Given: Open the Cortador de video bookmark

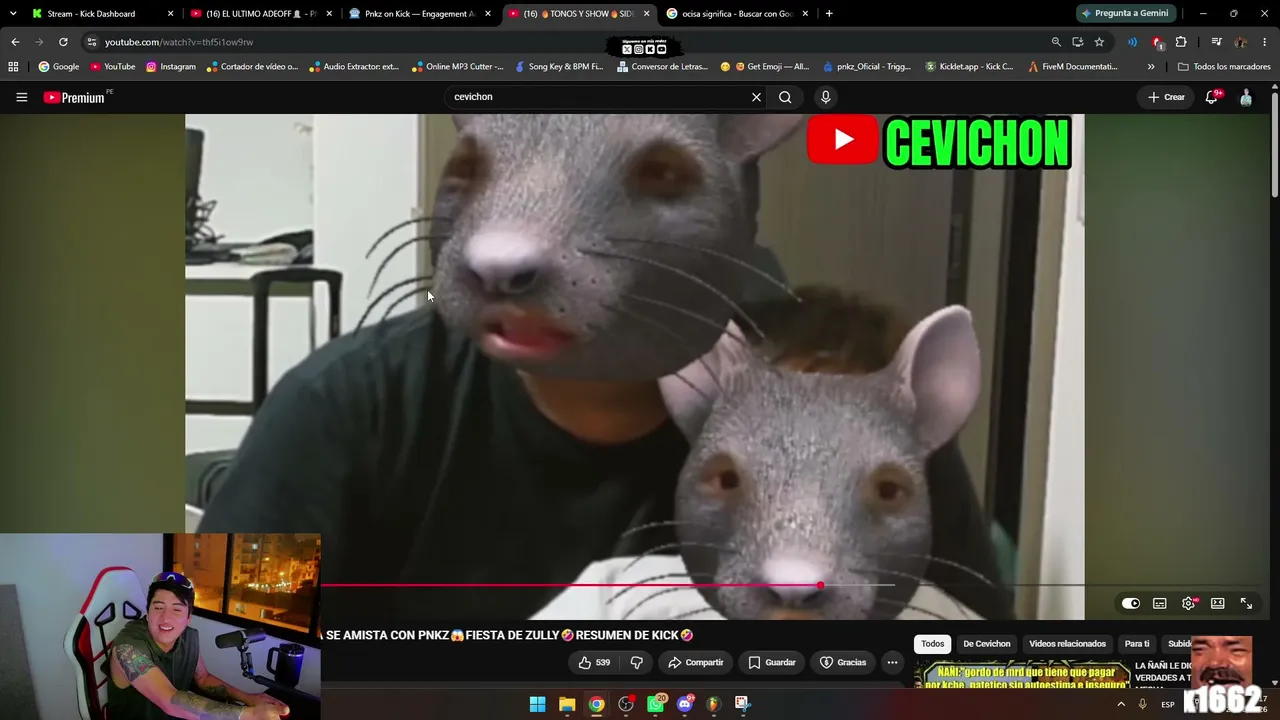Looking at the screenshot, I should pyautogui.click(x=252, y=67).
